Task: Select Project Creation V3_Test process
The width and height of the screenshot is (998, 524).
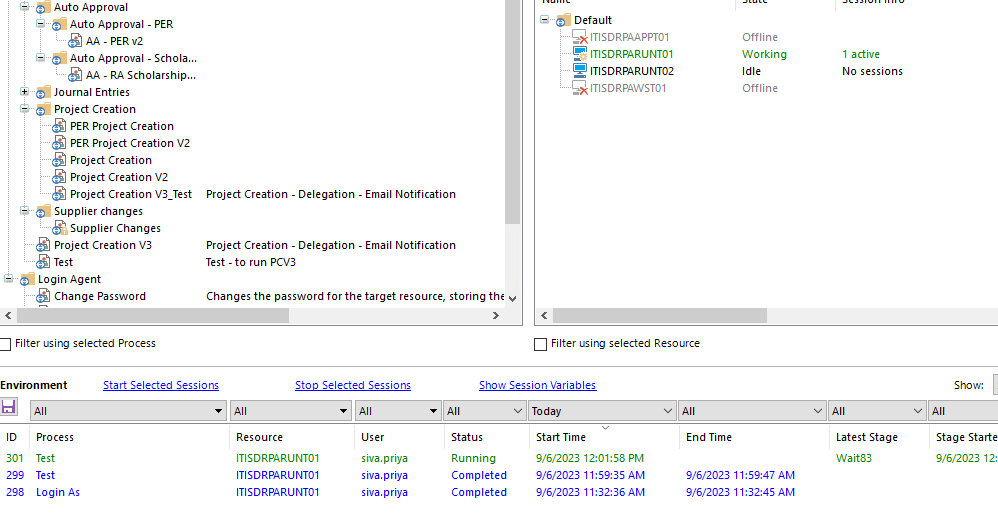Action: pyautogui.click(x=130, y=194)
